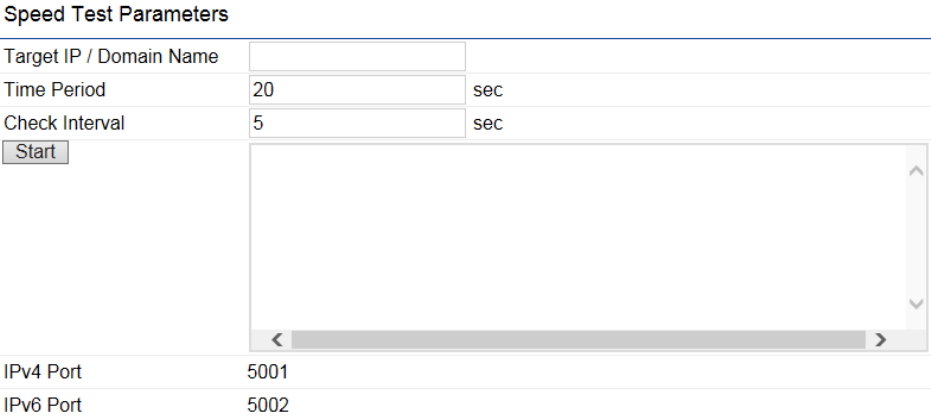Click the Target IP / Domain Name field
This screenshot has width=931, height=419.
click(357, 57)
